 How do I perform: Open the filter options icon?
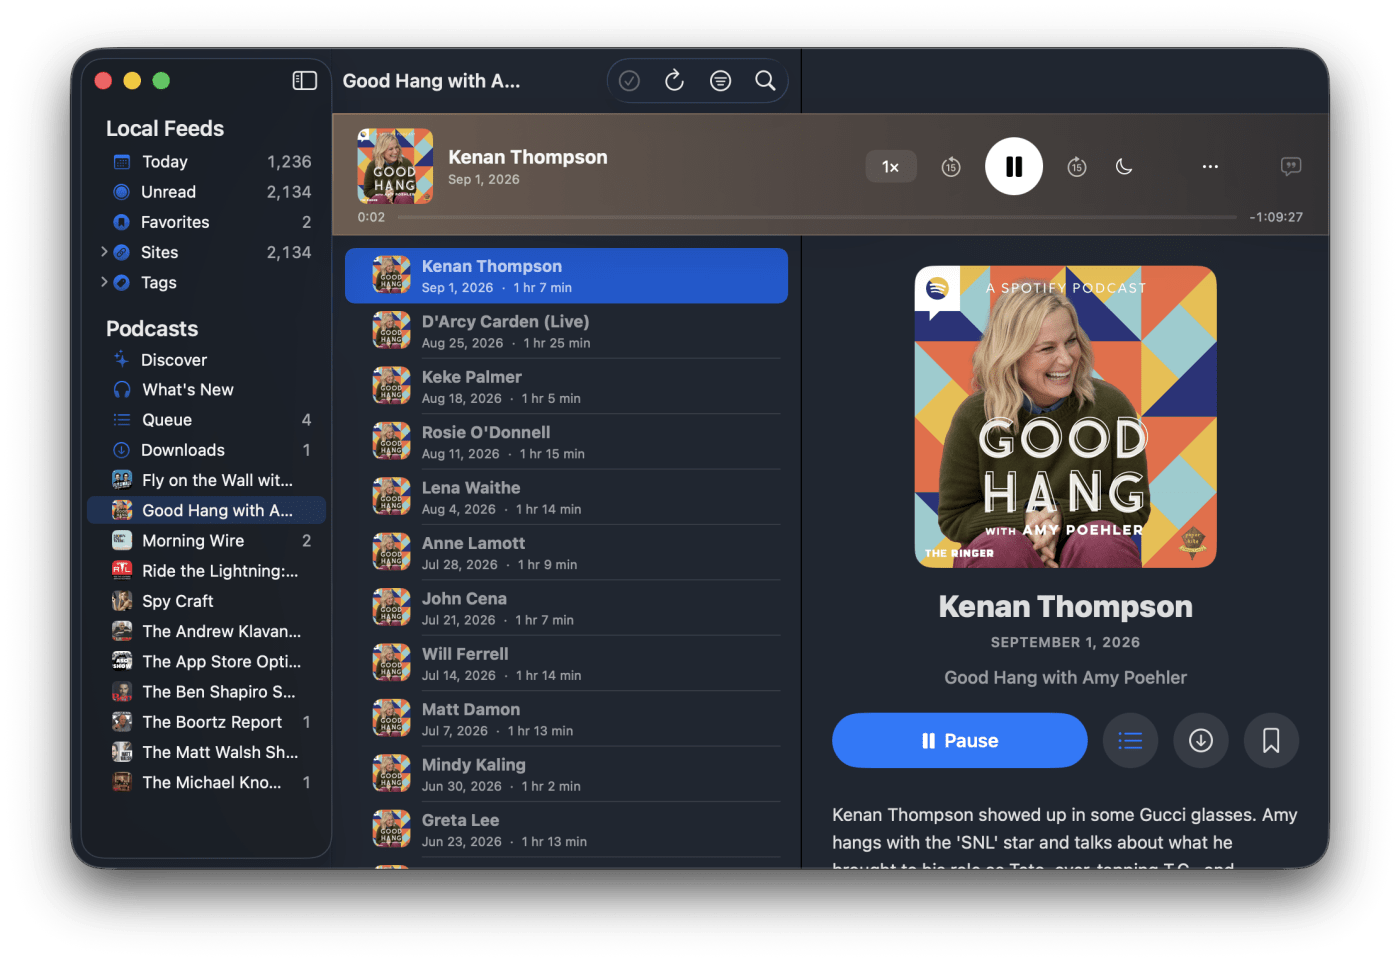[x=720, y=81]
